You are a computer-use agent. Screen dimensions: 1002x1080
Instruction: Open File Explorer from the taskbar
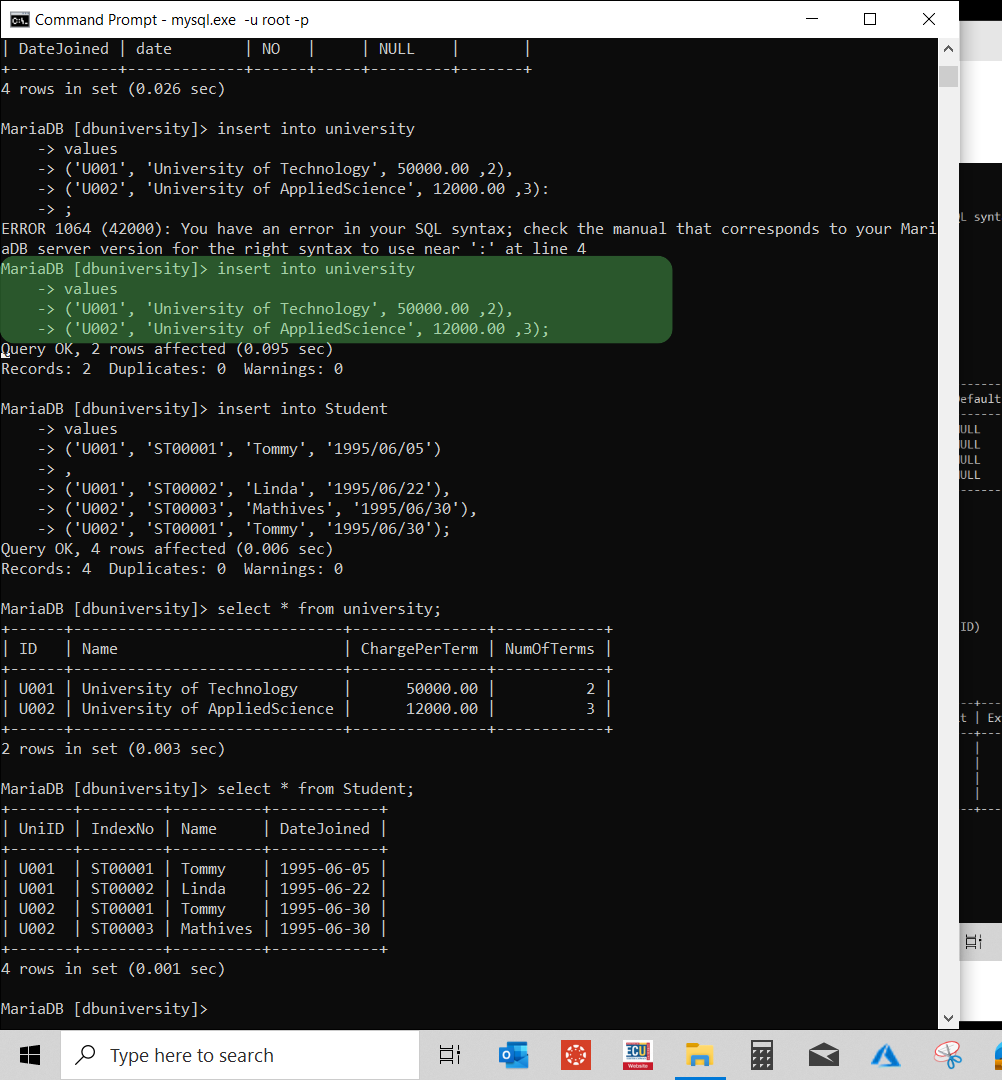(700, 1055)
